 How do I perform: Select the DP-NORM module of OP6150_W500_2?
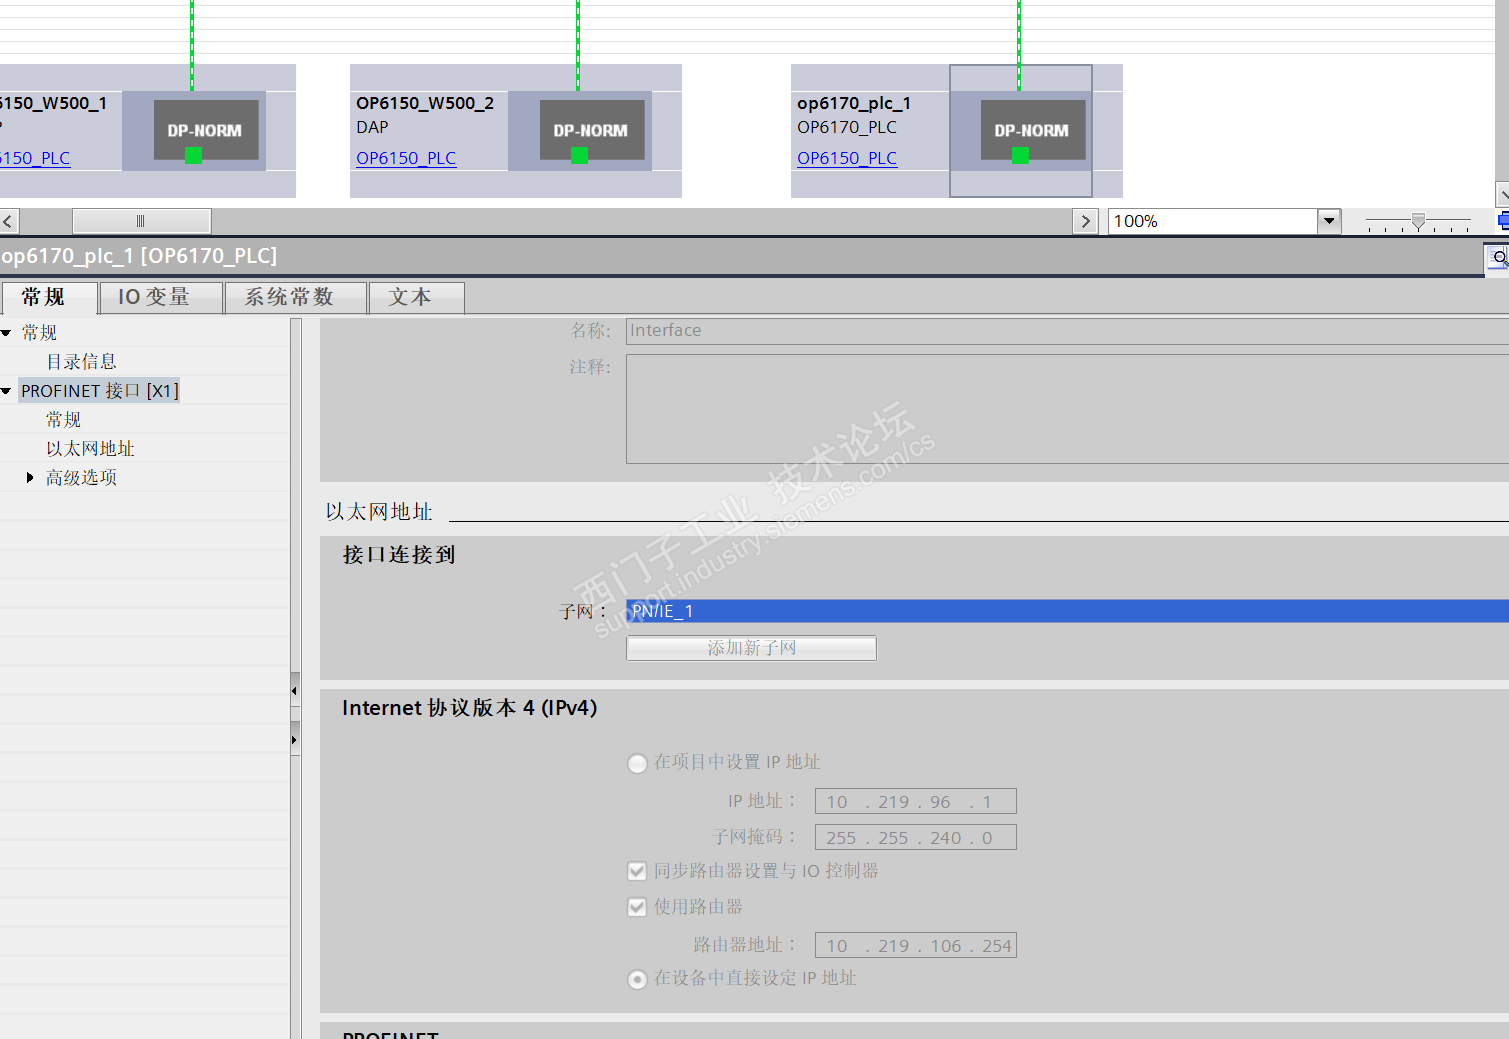click(591, 130)
